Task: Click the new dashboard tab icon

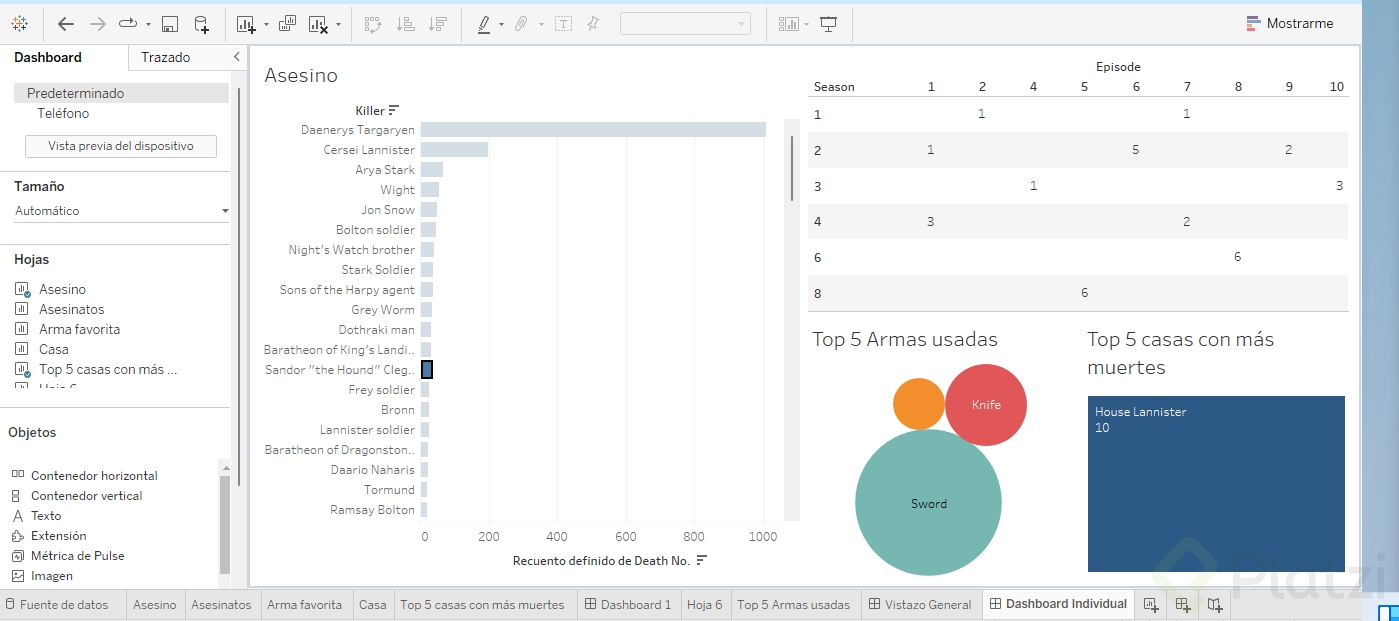Action: click(x=1183, y=604)
